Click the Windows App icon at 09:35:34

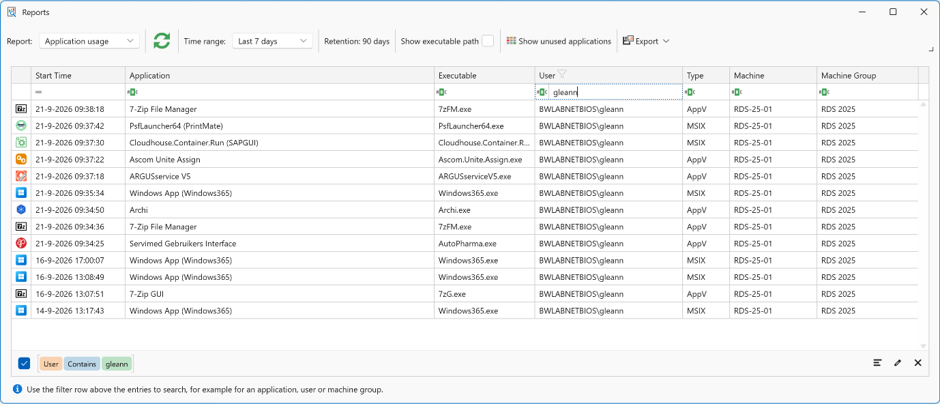pyautogui.click(x=21, y=193)
